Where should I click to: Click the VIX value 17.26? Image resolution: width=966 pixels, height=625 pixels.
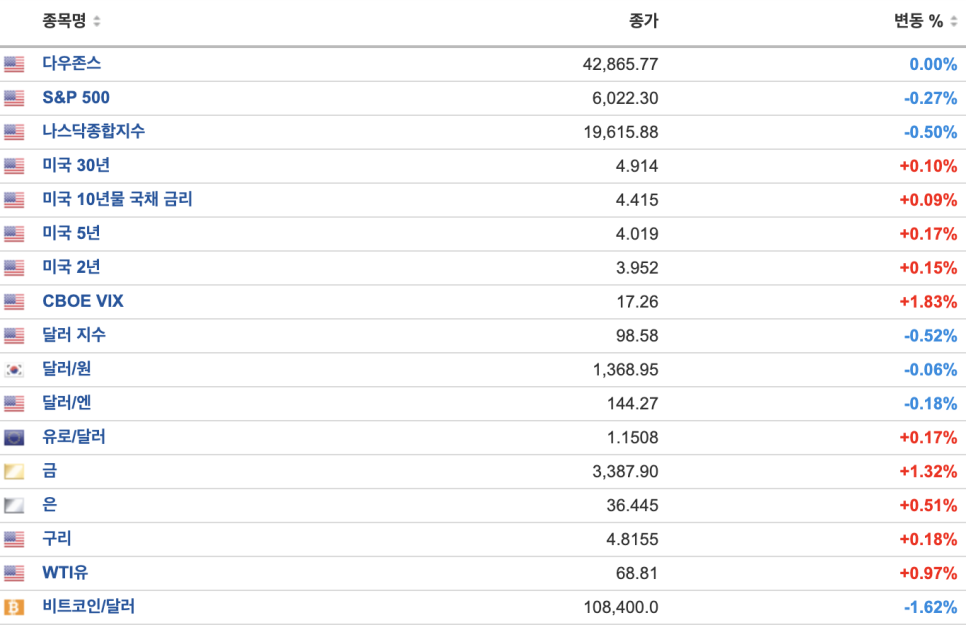[x=638, y=301]
